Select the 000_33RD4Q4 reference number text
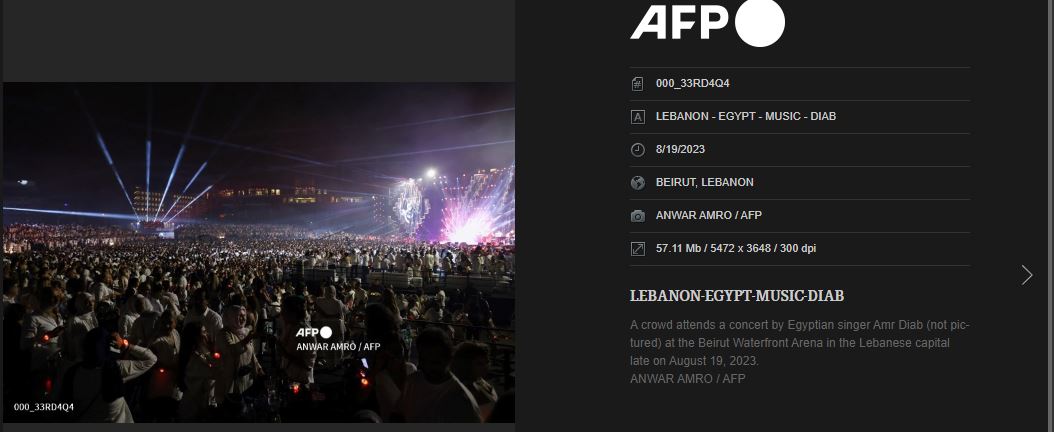The image size is (1054, 432). click(x=692, y=84)
